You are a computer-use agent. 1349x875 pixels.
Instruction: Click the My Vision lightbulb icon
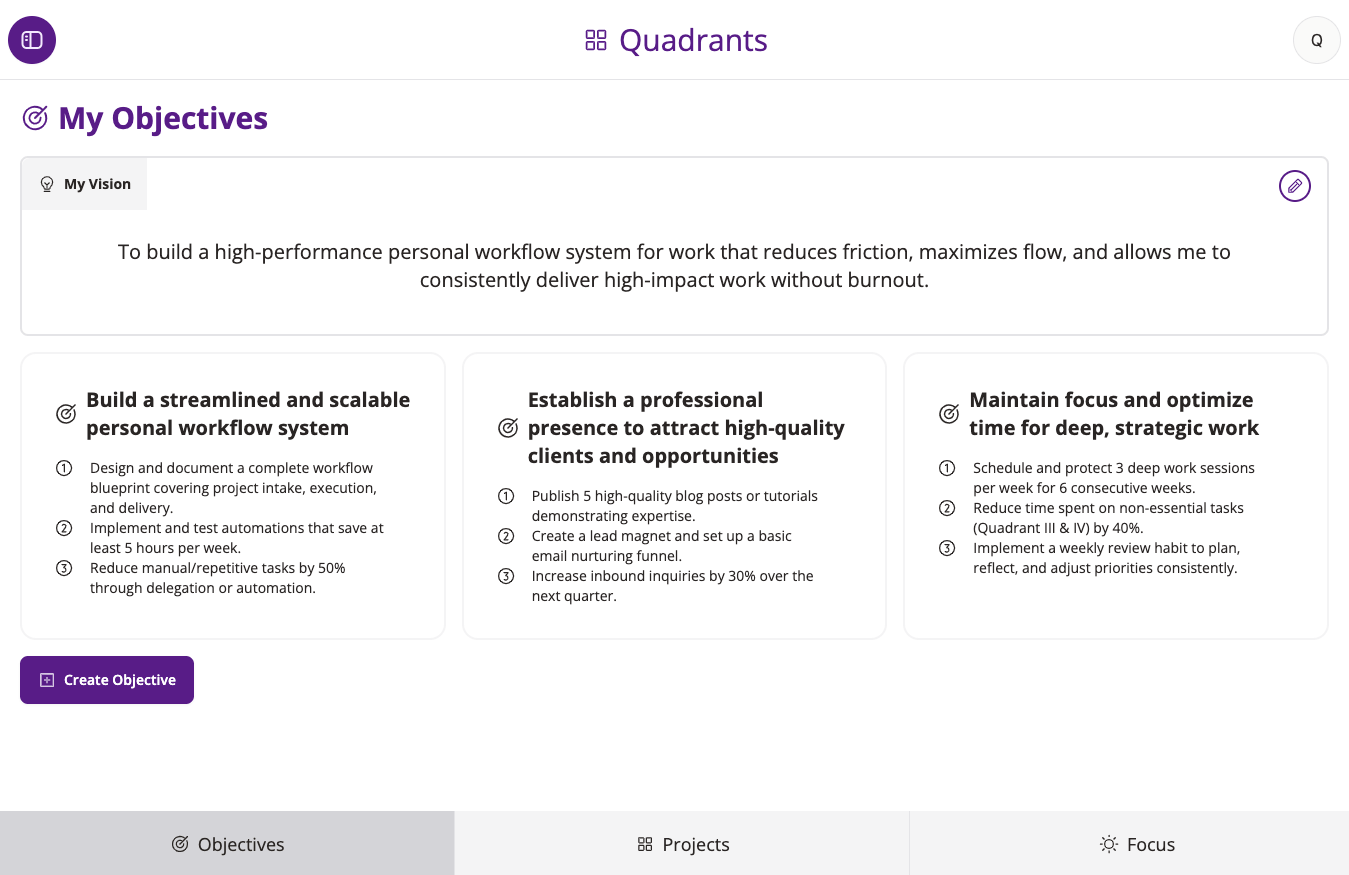click(46, 184)
